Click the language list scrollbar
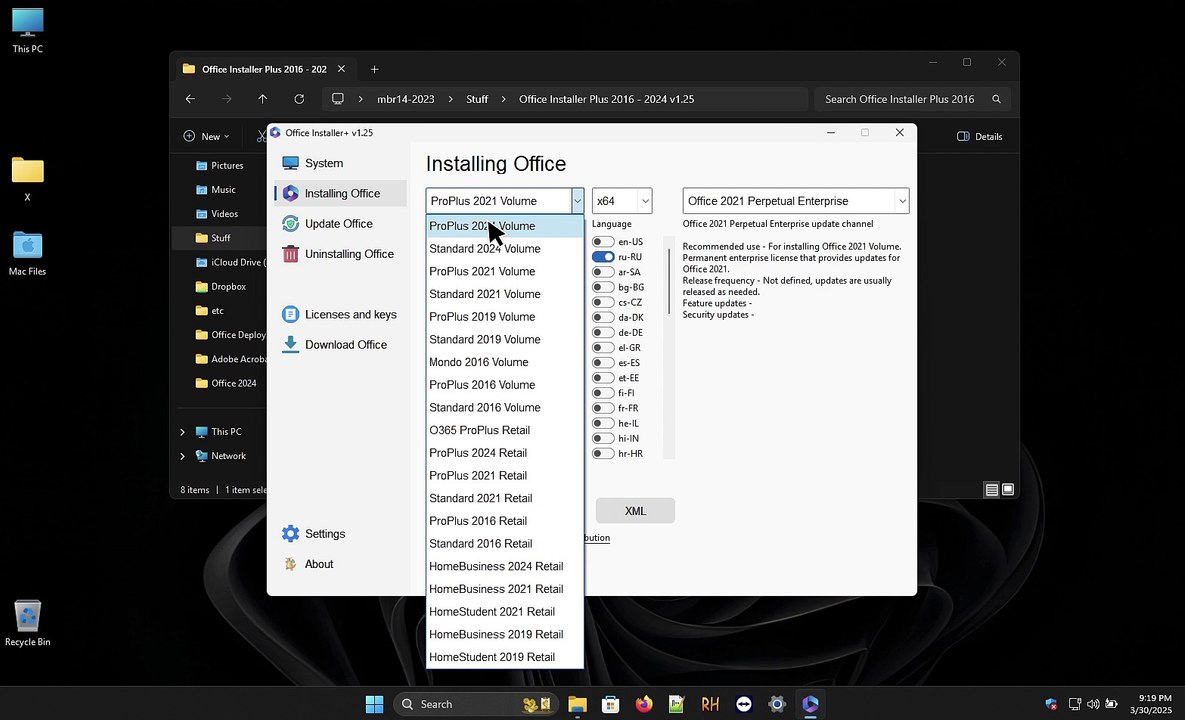 [669, 281]
